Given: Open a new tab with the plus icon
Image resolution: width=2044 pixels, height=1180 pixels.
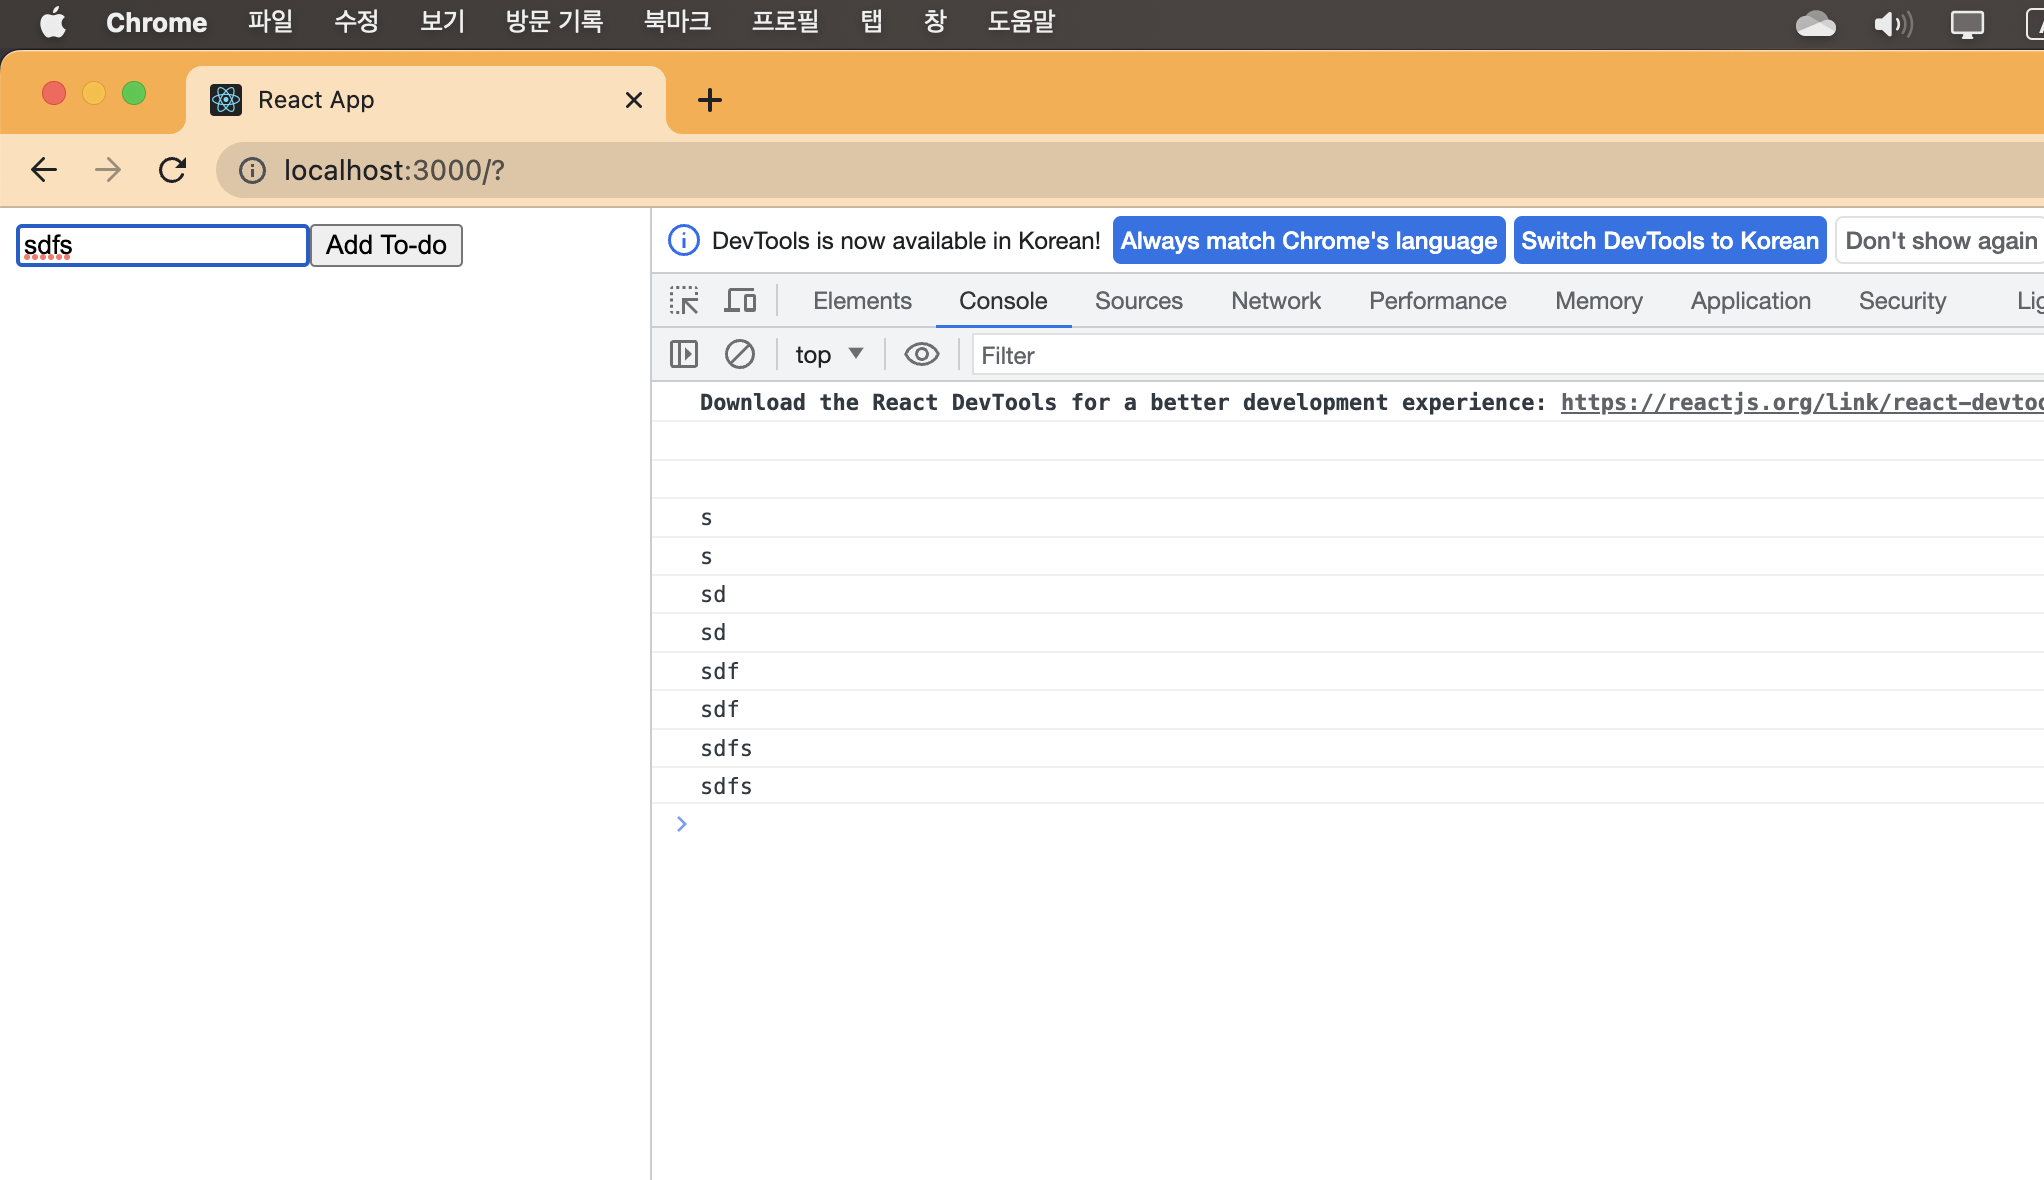Looking at the screenshot, I should (x=709, y=100).
